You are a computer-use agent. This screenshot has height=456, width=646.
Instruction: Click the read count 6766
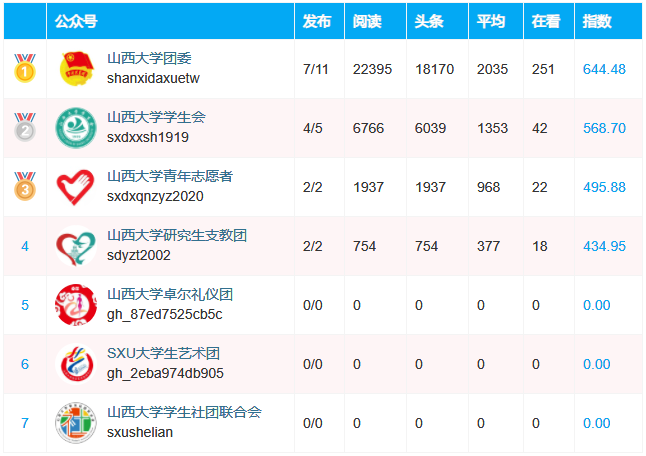368,128
